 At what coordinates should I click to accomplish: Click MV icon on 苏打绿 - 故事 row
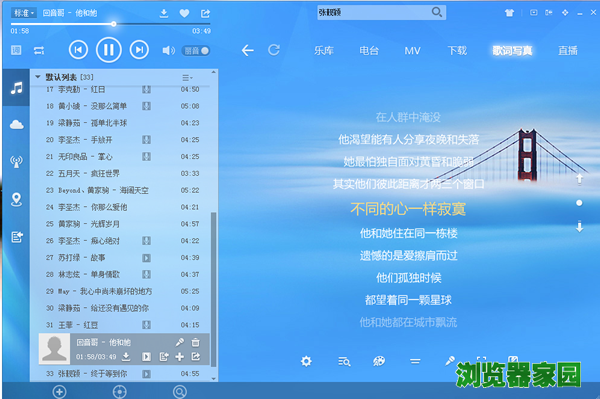point(146,258)
